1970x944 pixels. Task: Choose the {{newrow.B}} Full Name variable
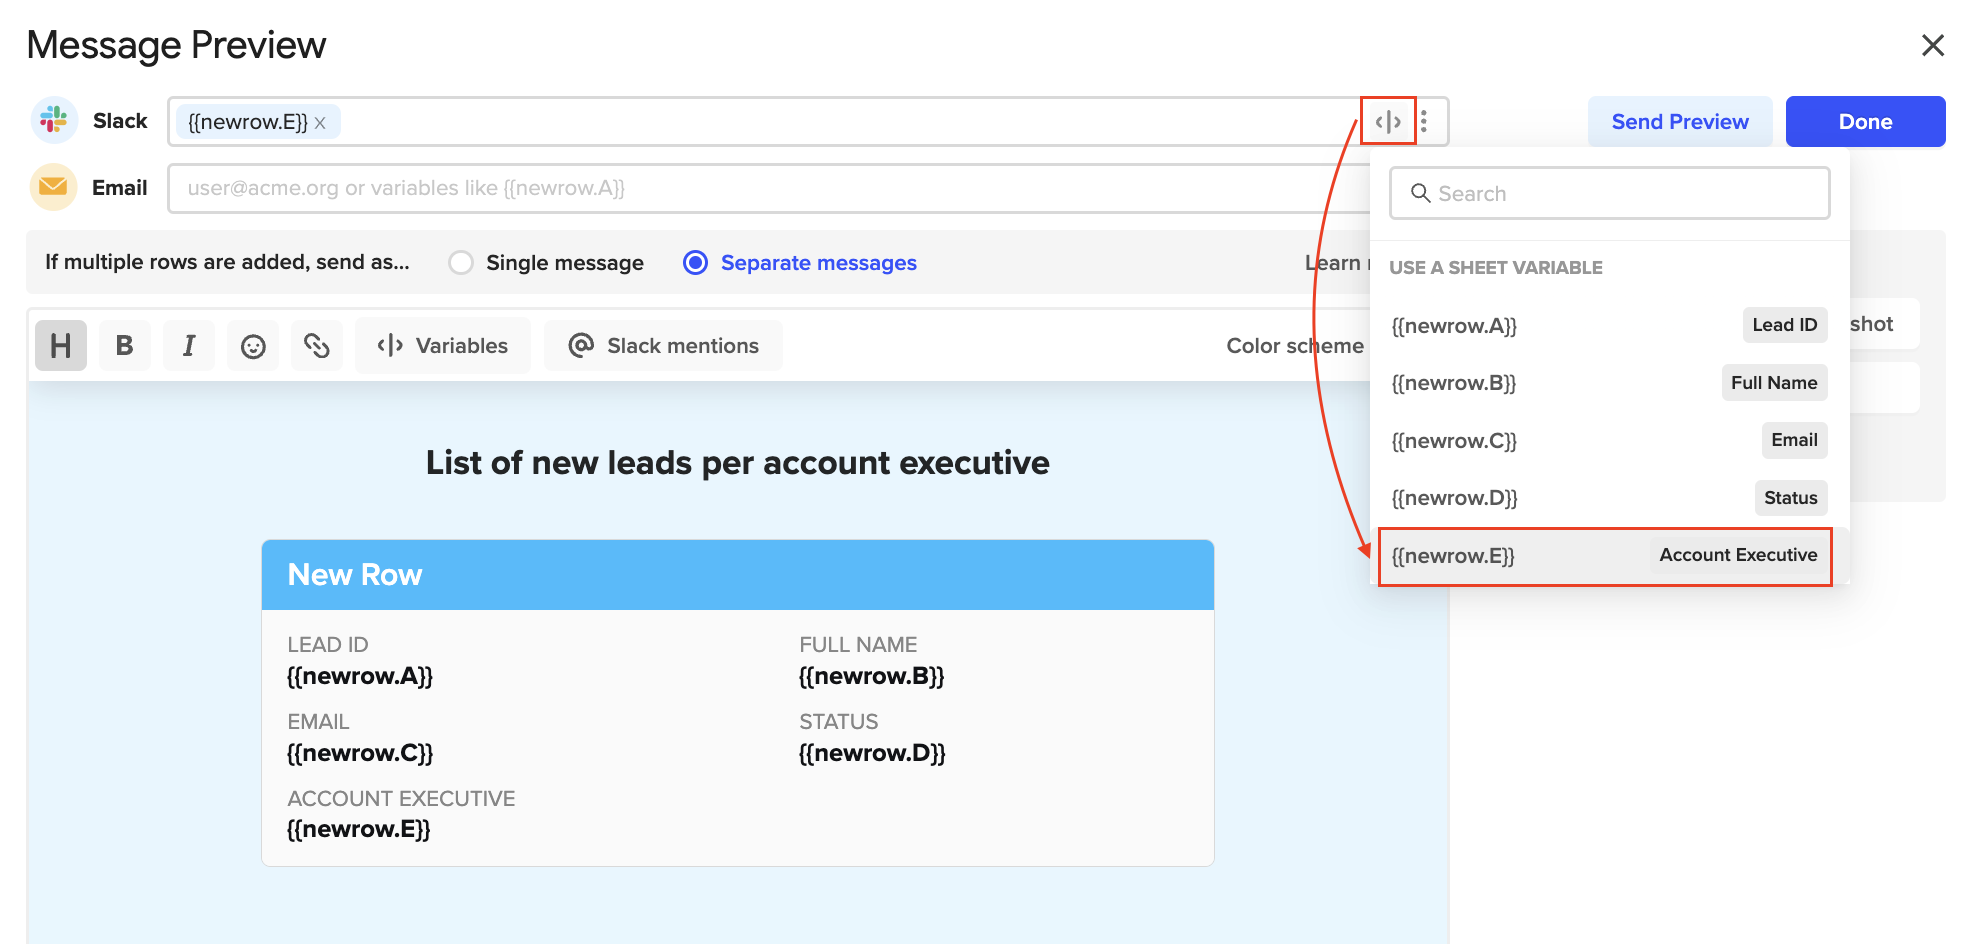pos(1608,383)
